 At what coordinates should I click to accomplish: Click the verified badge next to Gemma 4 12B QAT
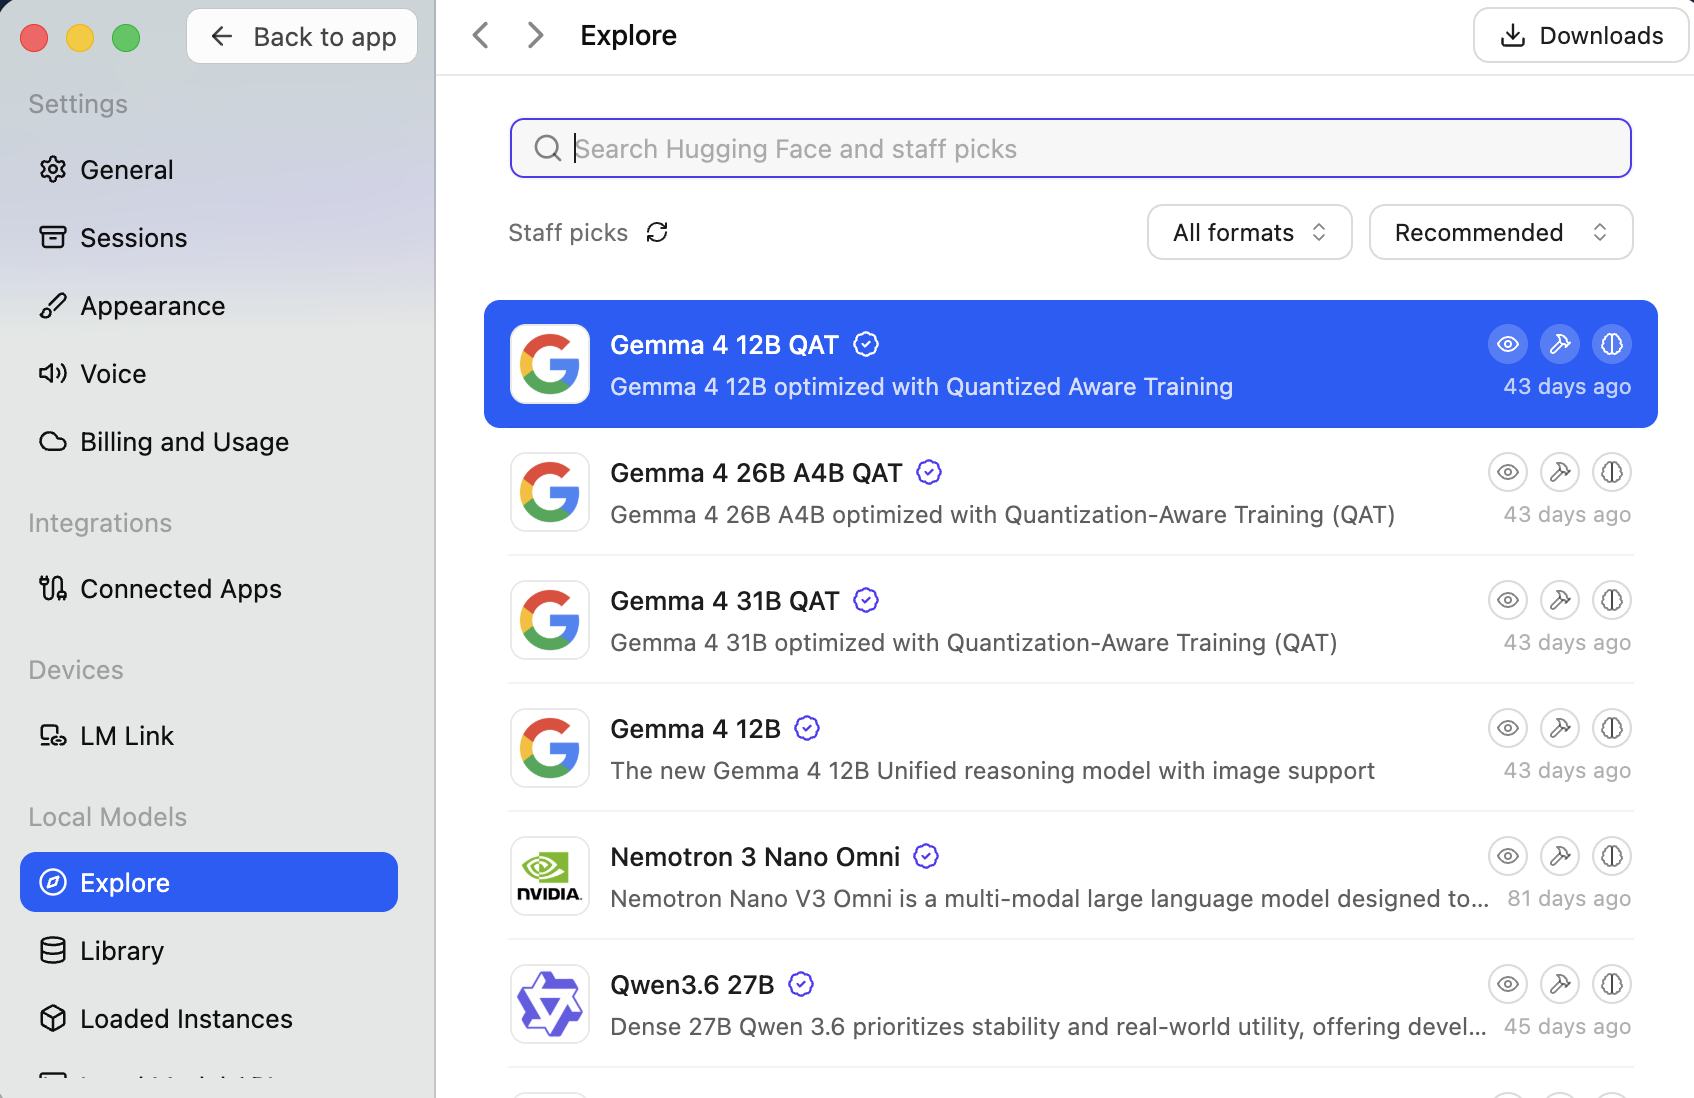(866, 344)
